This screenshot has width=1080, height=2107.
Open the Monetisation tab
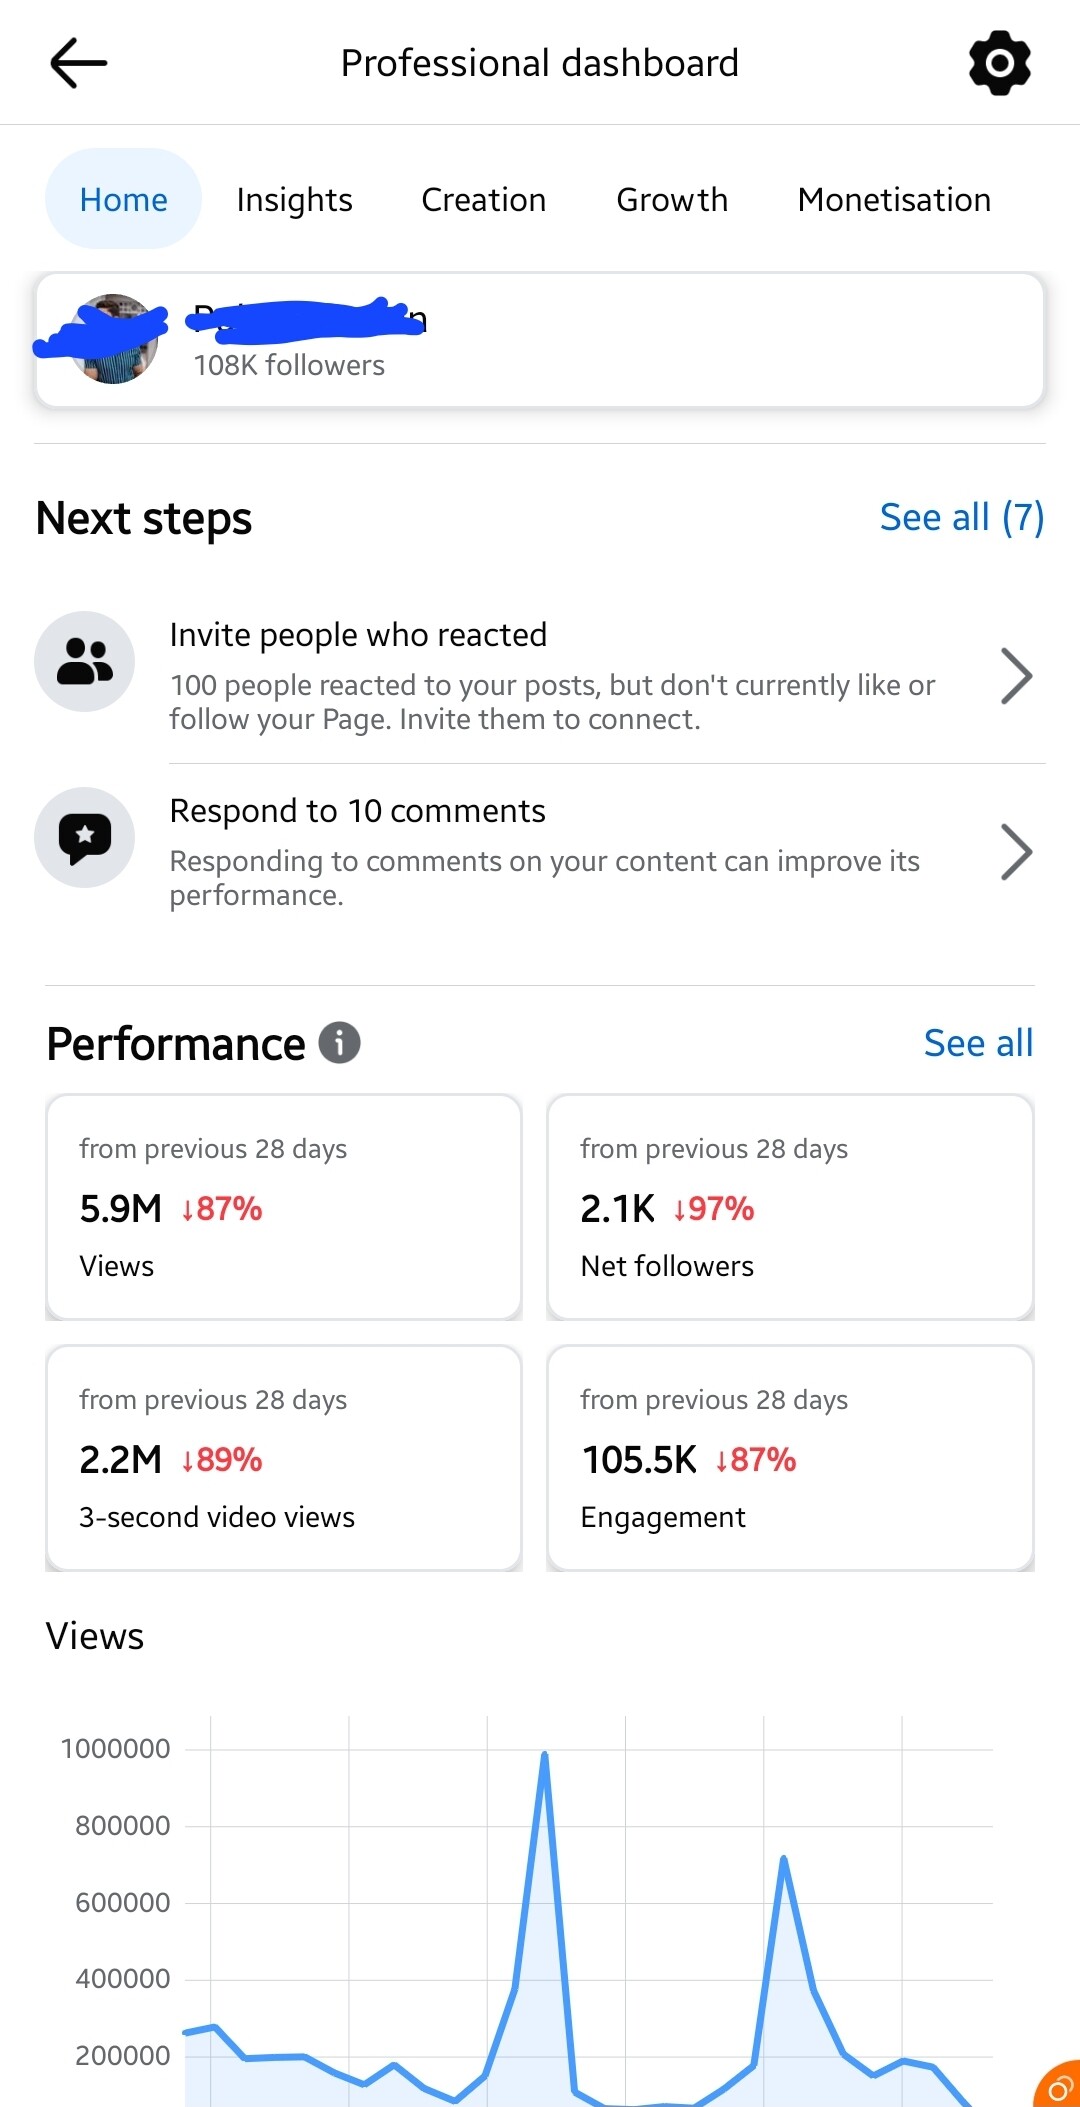894,200
